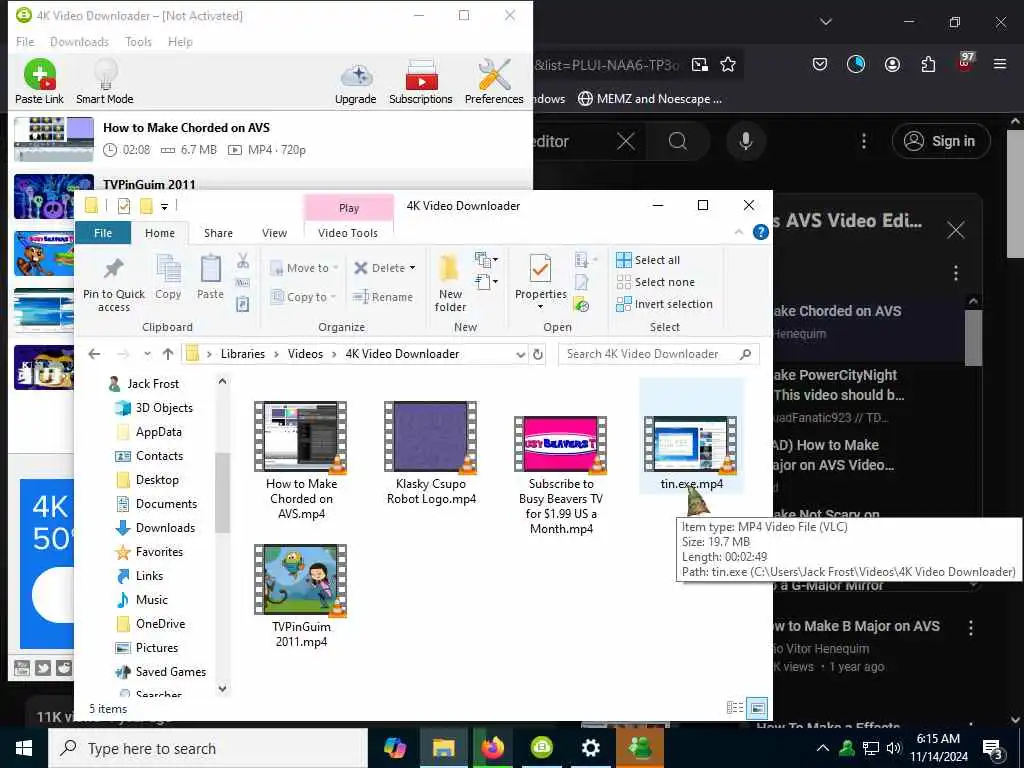This screenshot has width=1024, height=768.
Task: Open the Easy access dropdown
Action: [487, 282]
